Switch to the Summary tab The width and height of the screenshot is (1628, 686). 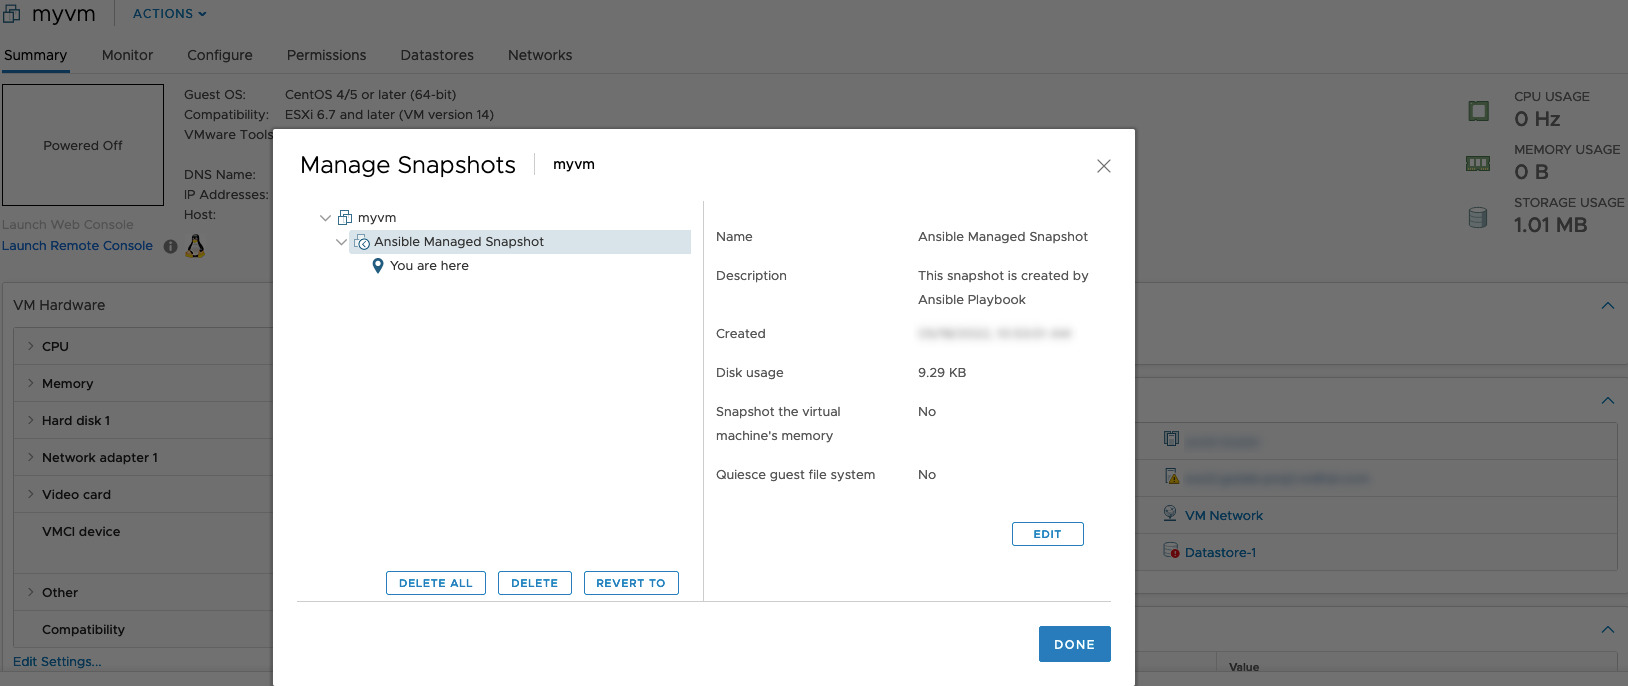[35, 55]
